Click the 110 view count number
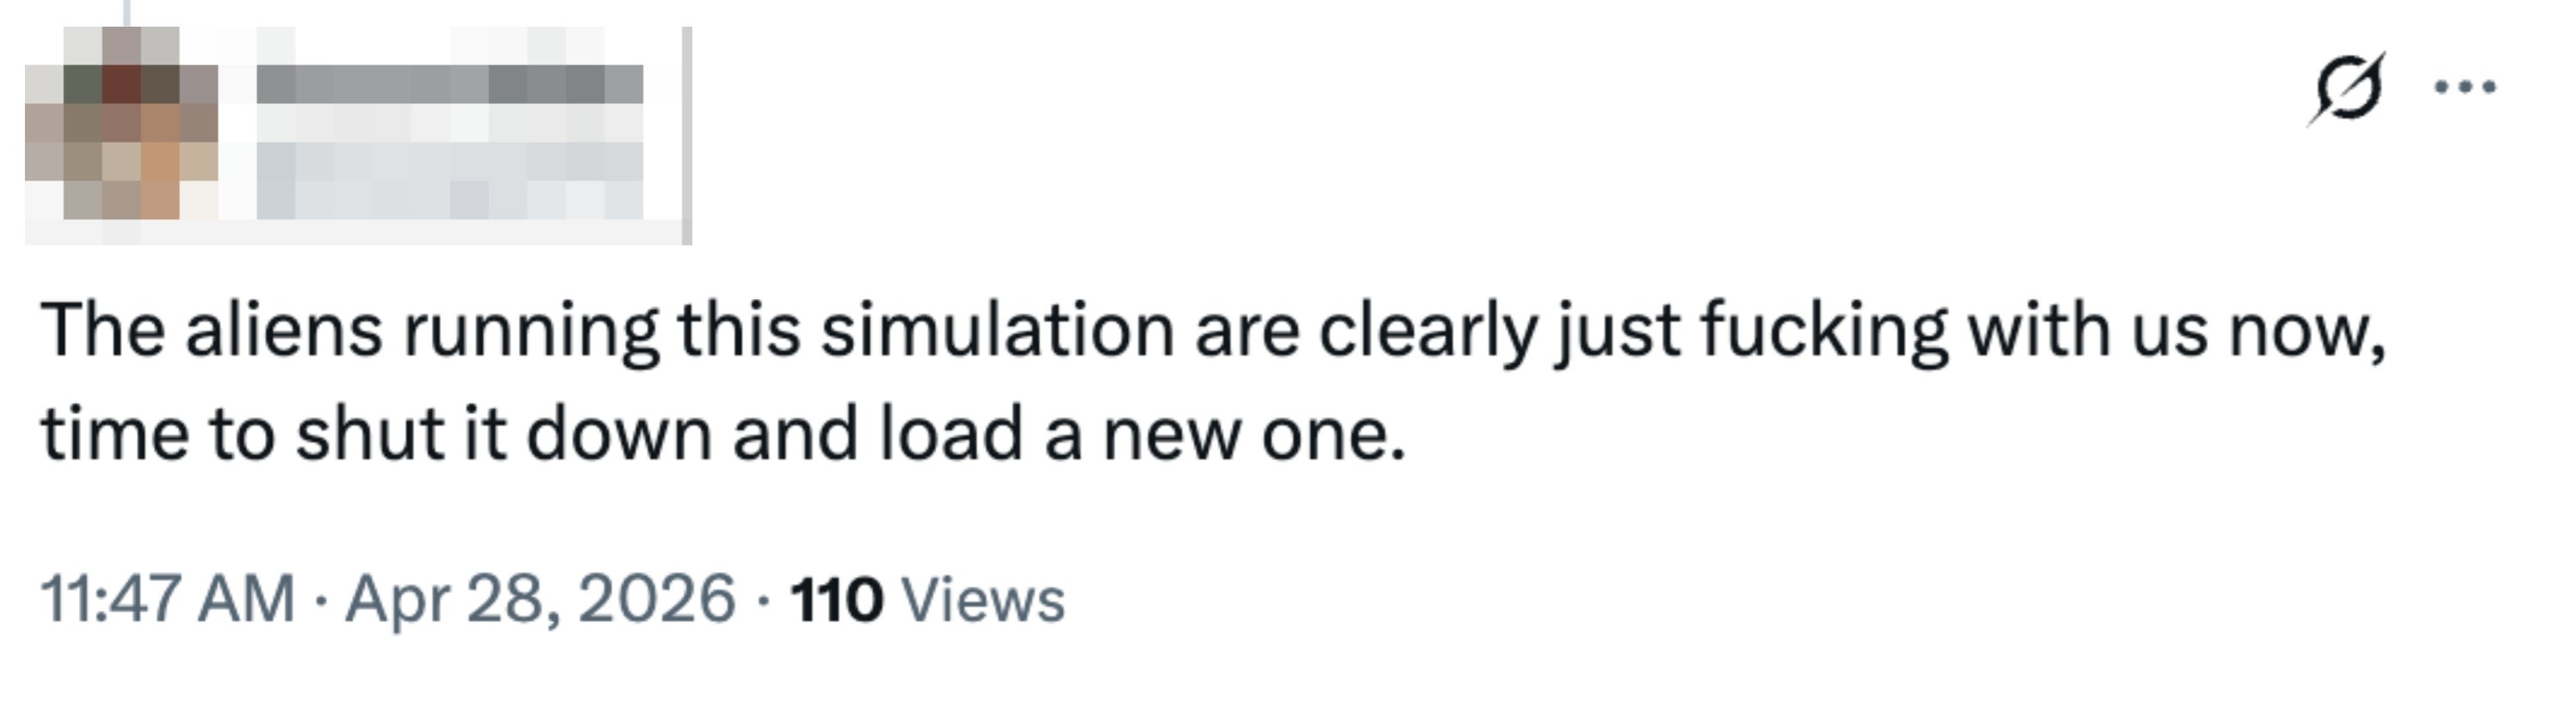The height and width of the screenshot is (701, 2576). point(836,600)
